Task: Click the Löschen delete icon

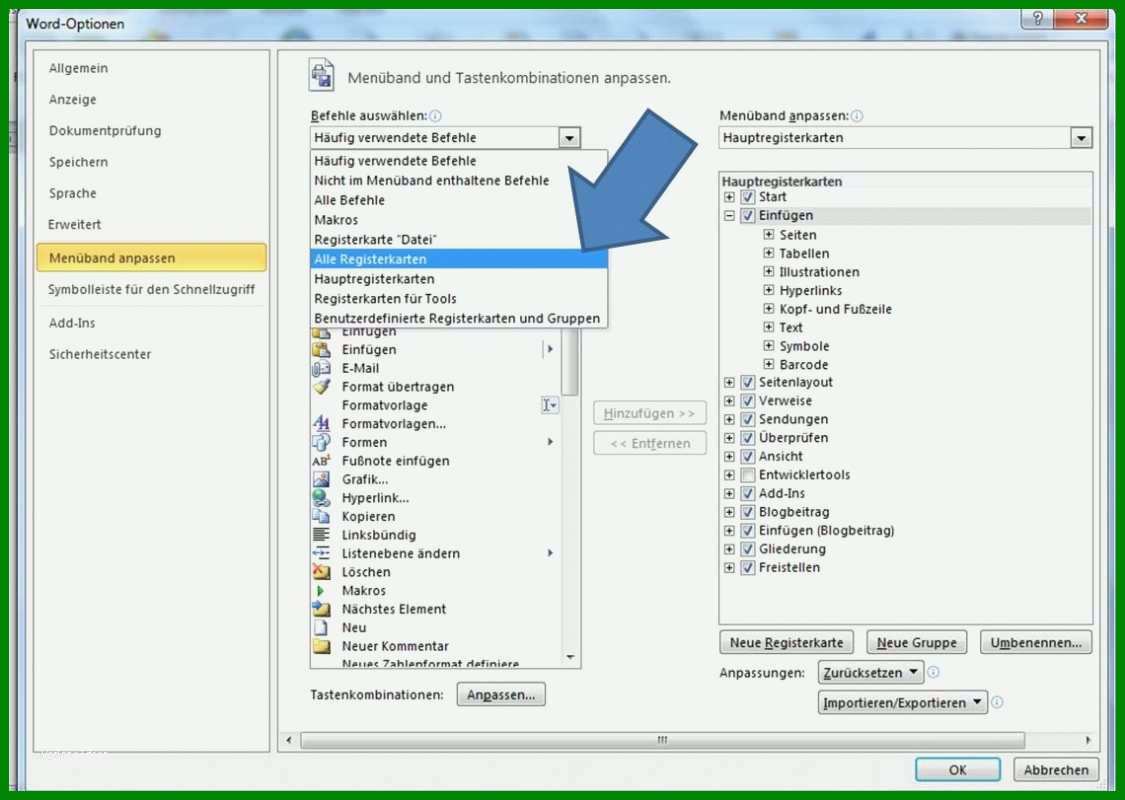Action: click(x=321, y=572)
